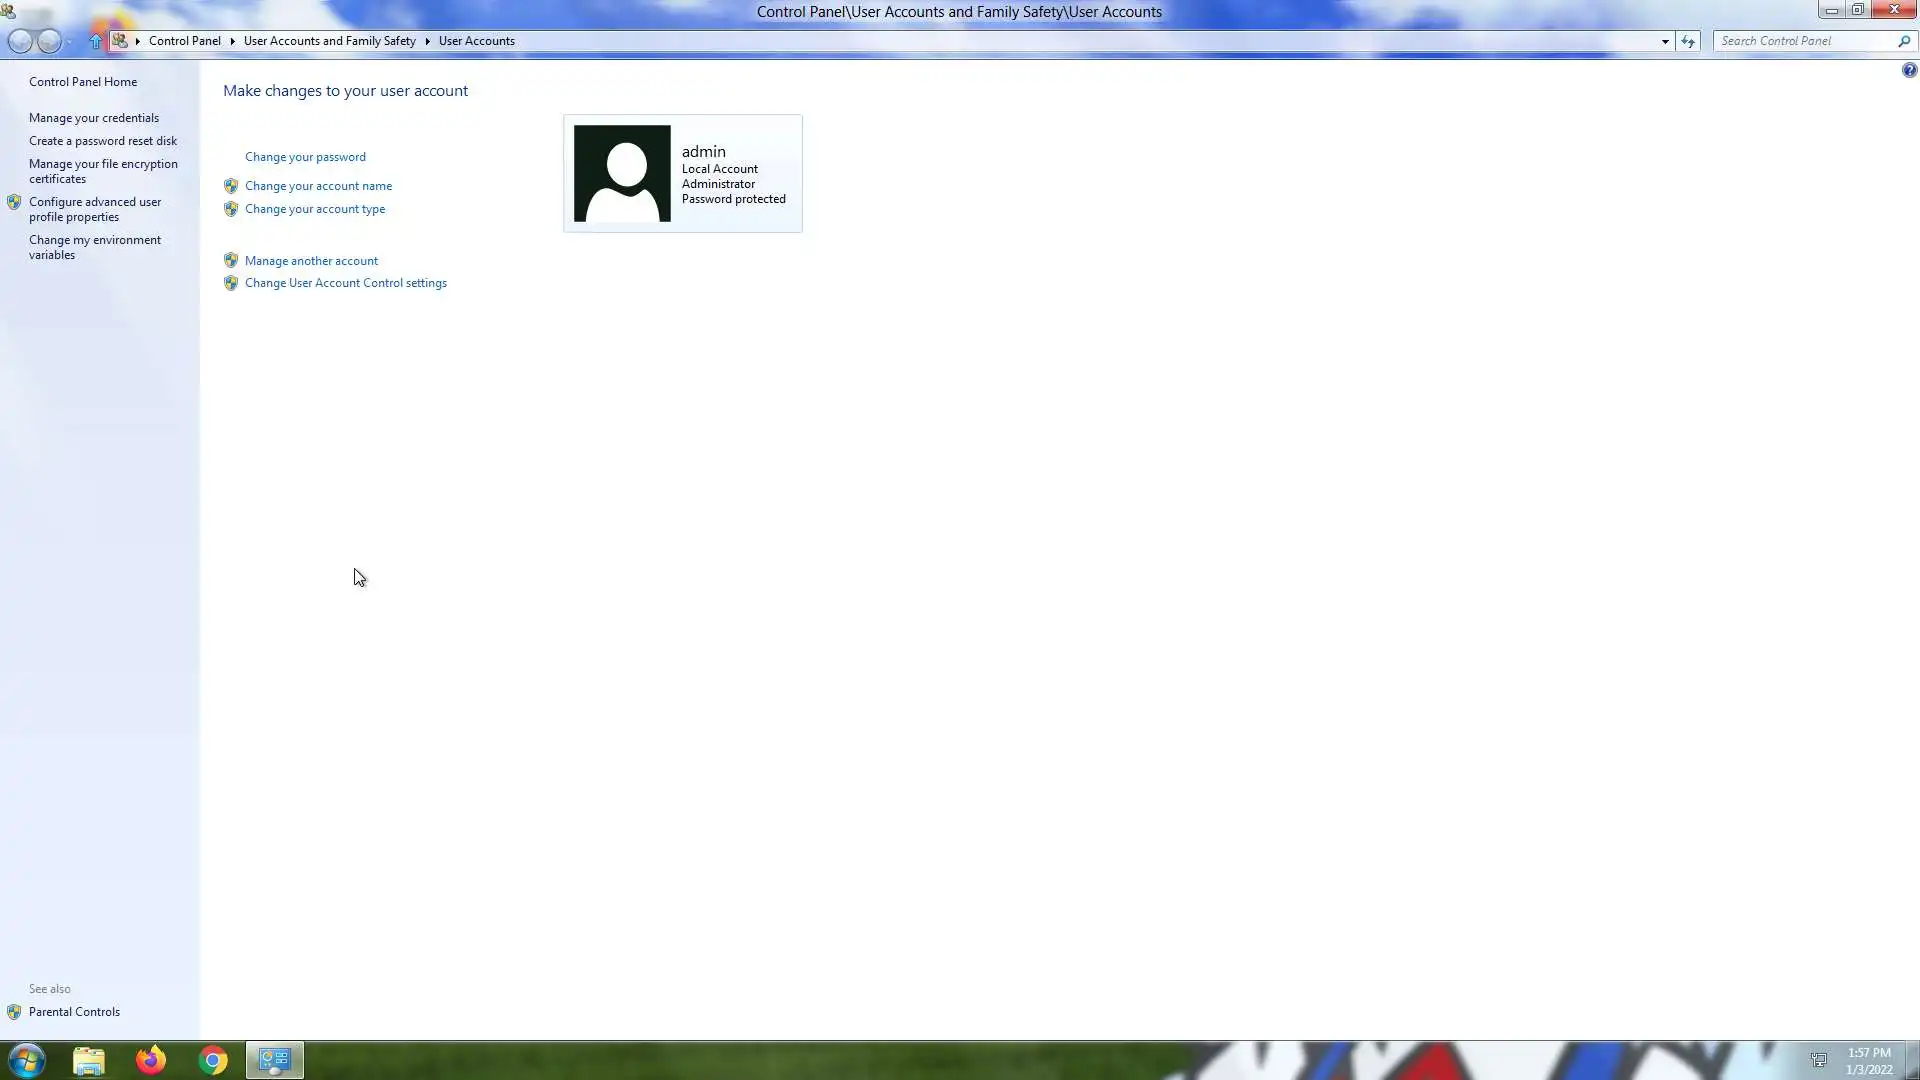
Task: Select the User Accounts and Family Safety breadcrumb
Action: pyautogui.click(x=329, y=41)
